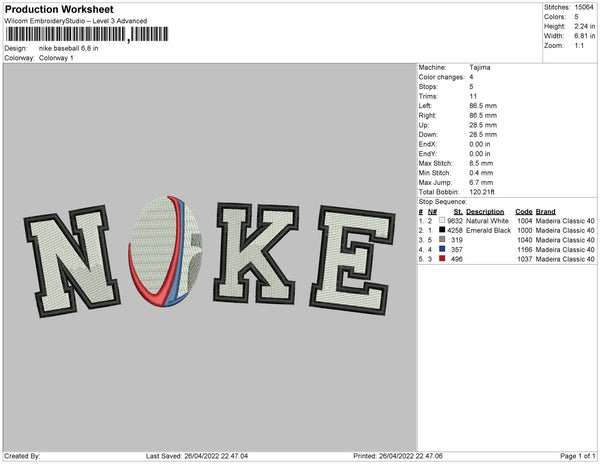
Task: Click the 'Description' column header
Action: pos(485,212)
